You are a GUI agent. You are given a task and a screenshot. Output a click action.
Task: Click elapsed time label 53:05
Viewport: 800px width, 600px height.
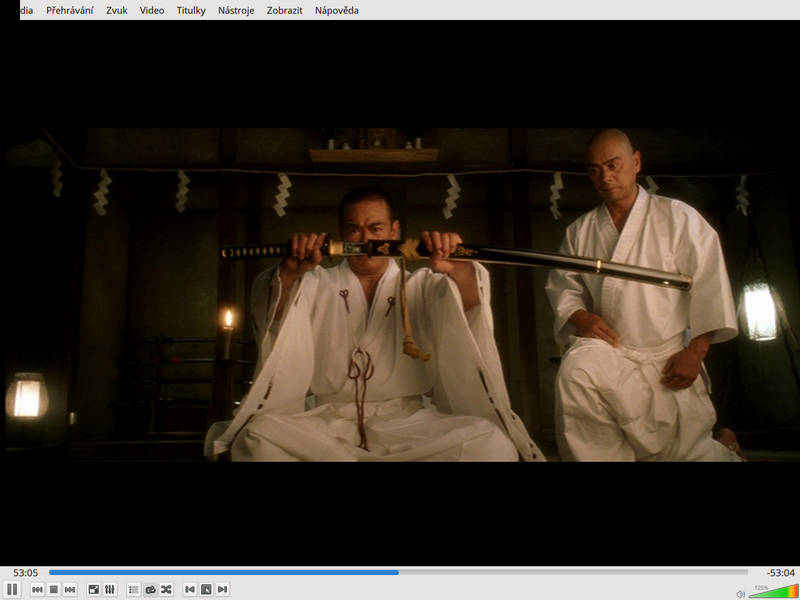(26, 573)
